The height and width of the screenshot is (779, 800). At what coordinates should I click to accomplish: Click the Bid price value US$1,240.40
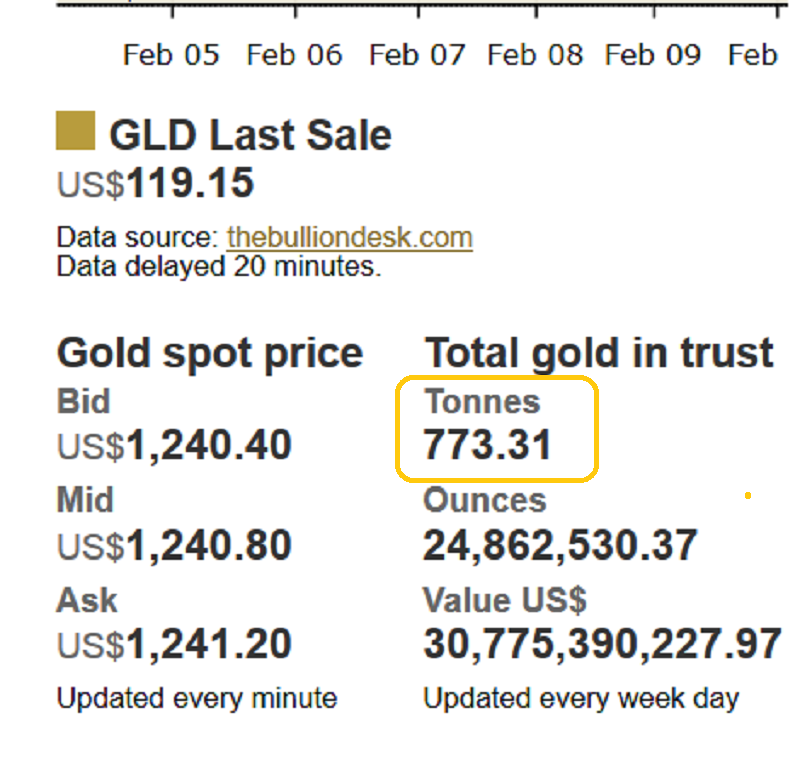click(x=174, y=446)
